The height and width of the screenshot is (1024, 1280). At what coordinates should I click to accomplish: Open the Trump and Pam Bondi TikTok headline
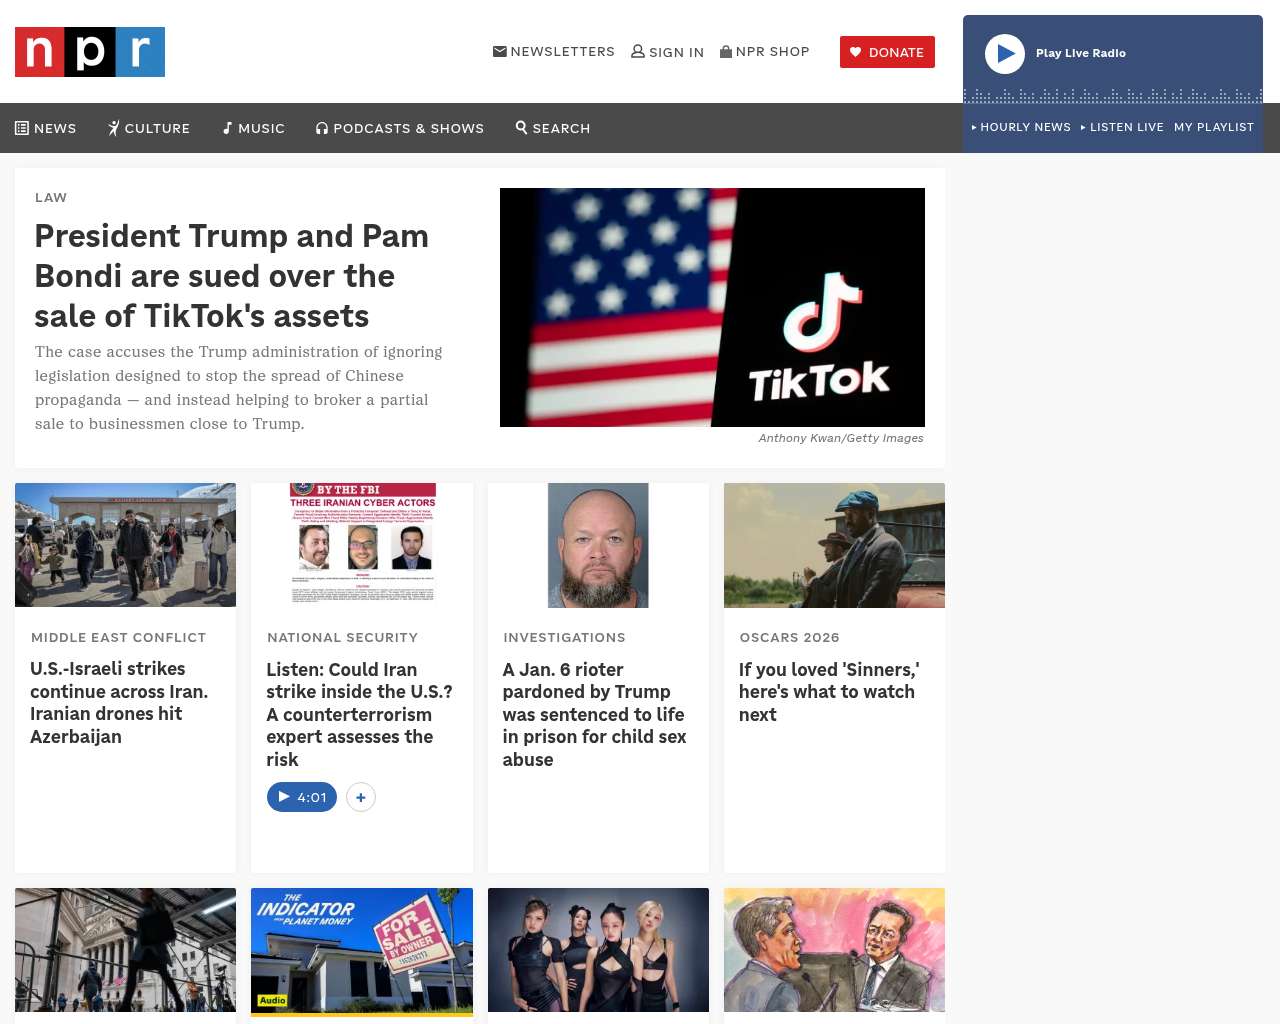click(232, 276)
